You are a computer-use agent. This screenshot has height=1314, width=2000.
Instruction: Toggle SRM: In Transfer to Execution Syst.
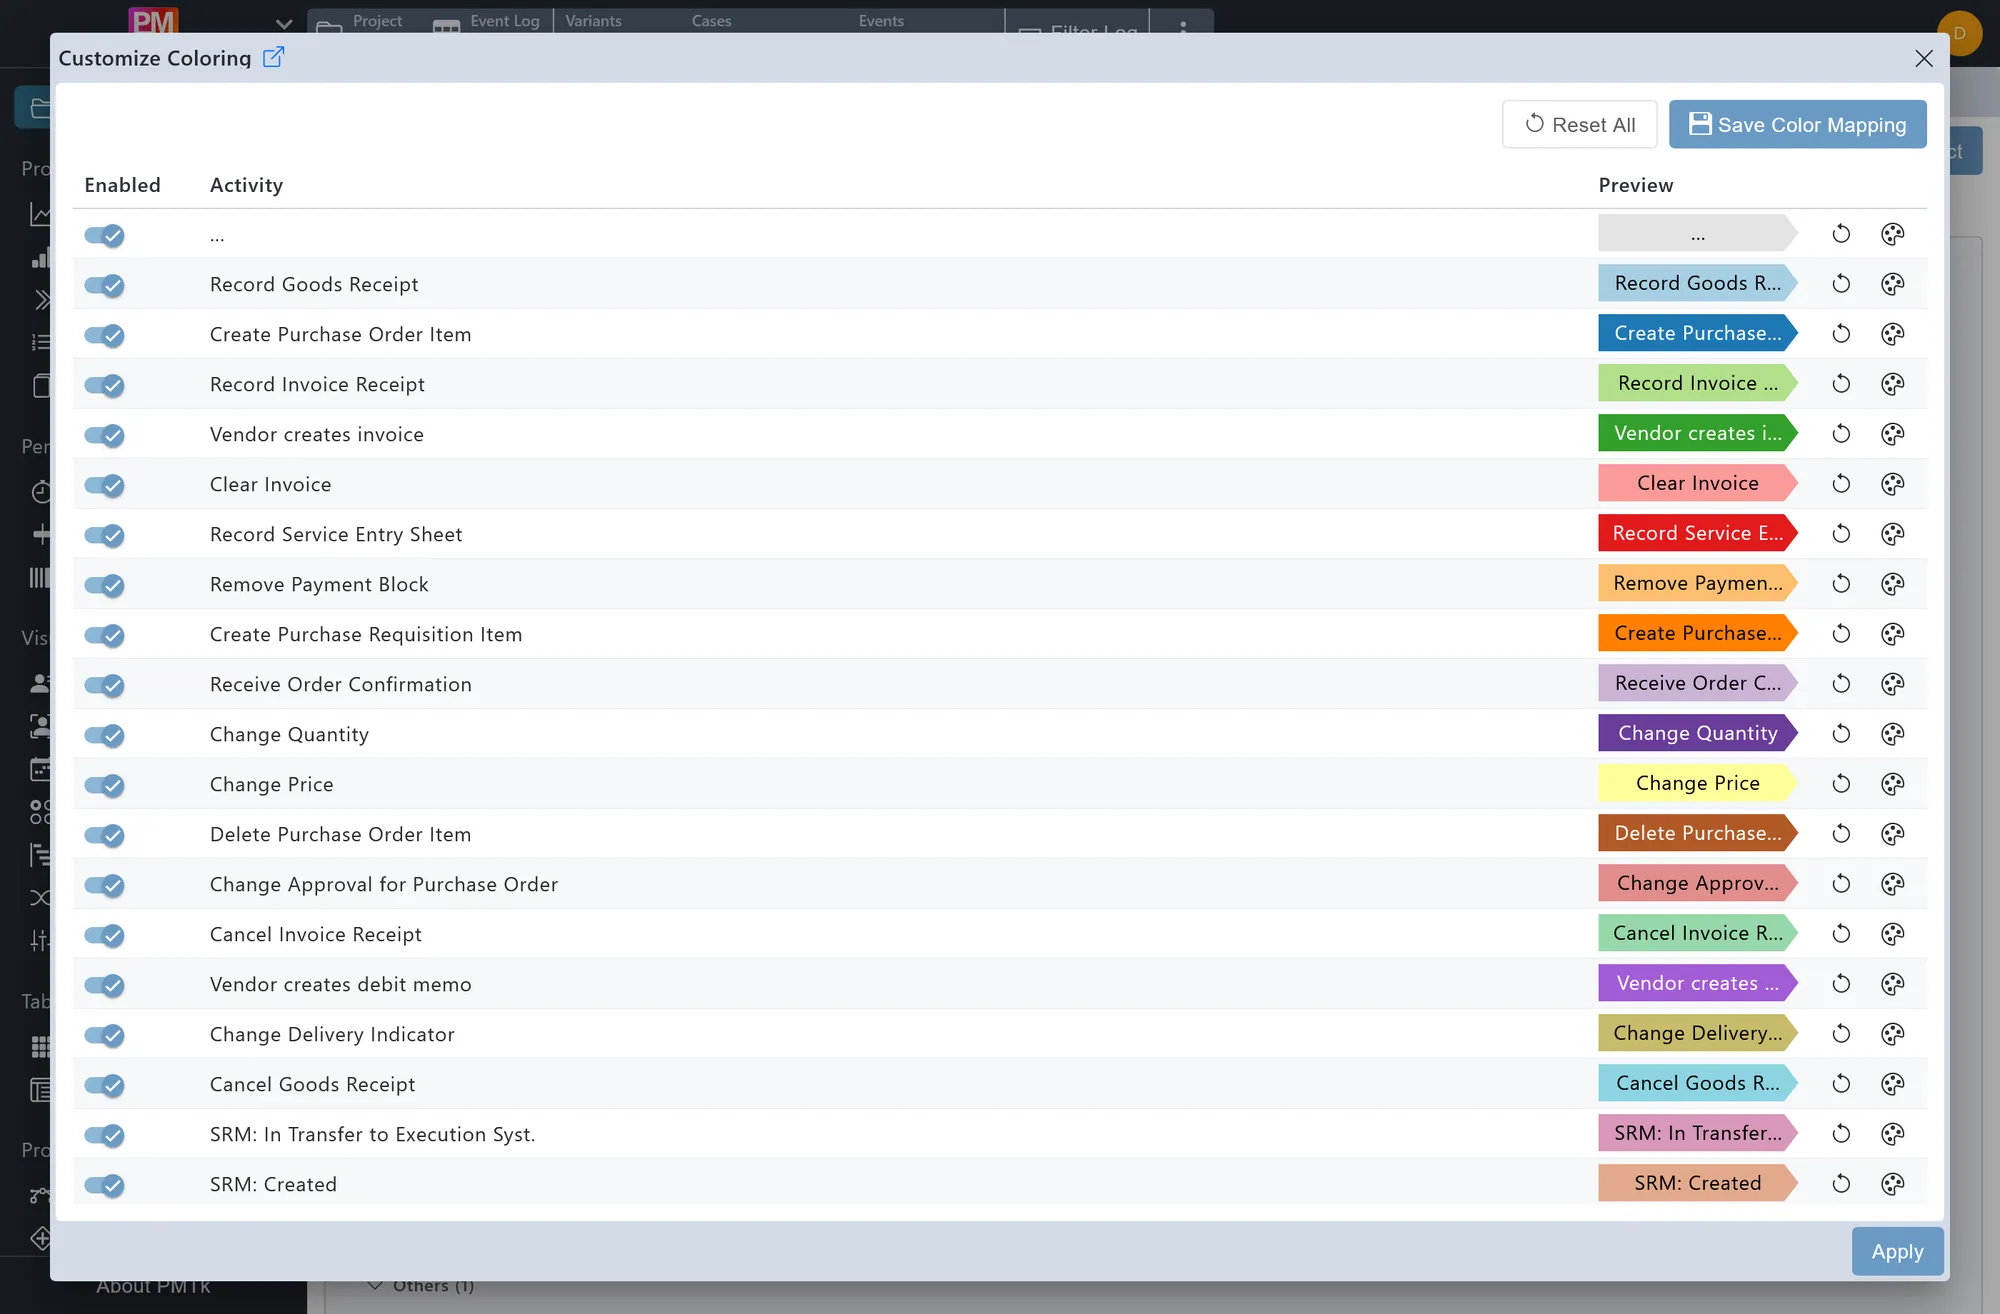(104, 1135)
